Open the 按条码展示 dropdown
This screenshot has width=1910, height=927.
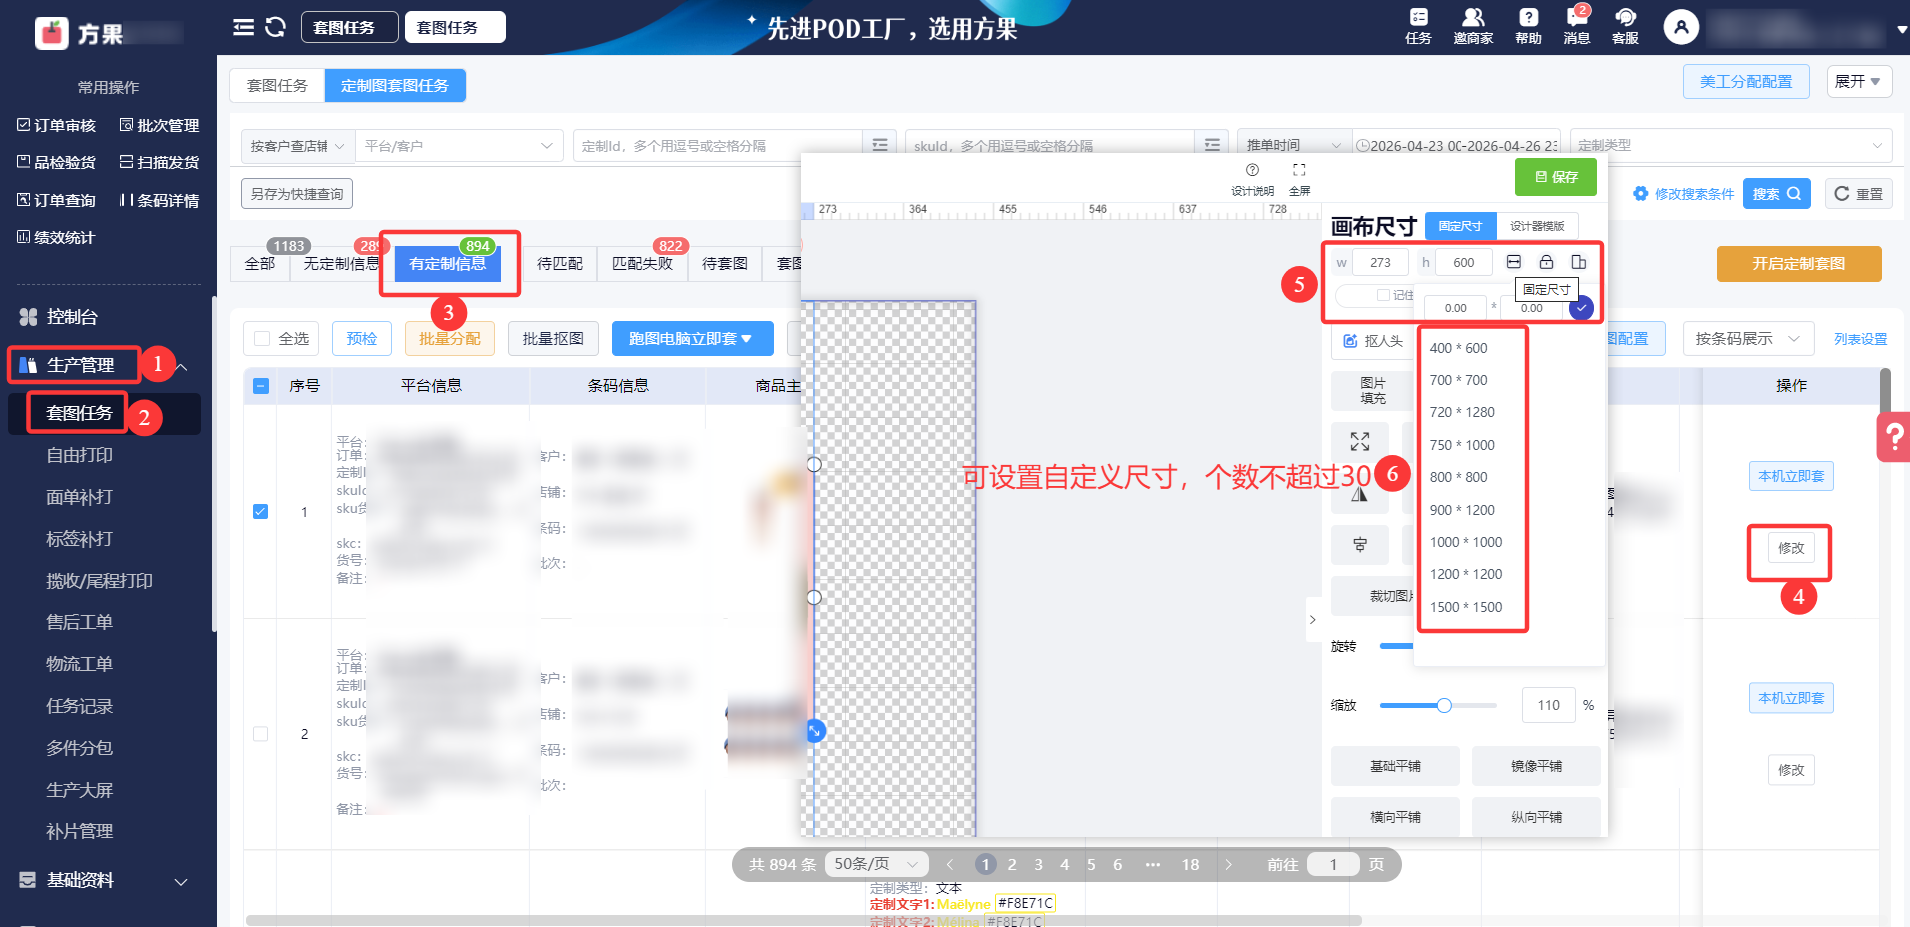pyautogui.click(x=1748, y=339)
